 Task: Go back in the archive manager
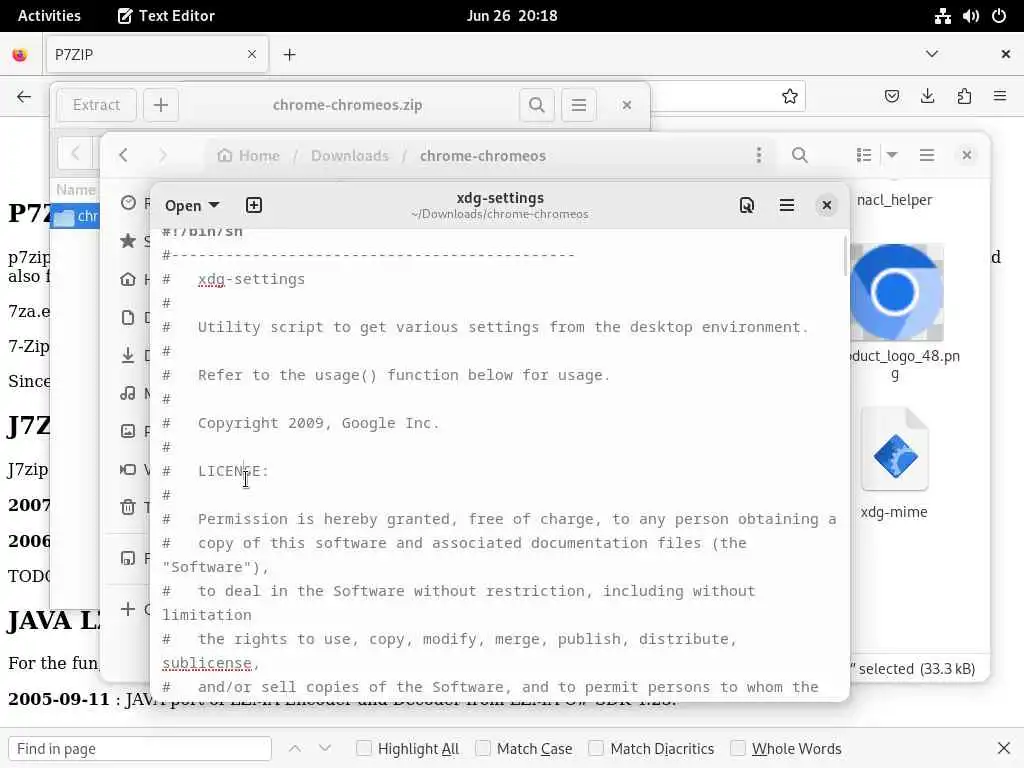(x=75, y=154)
